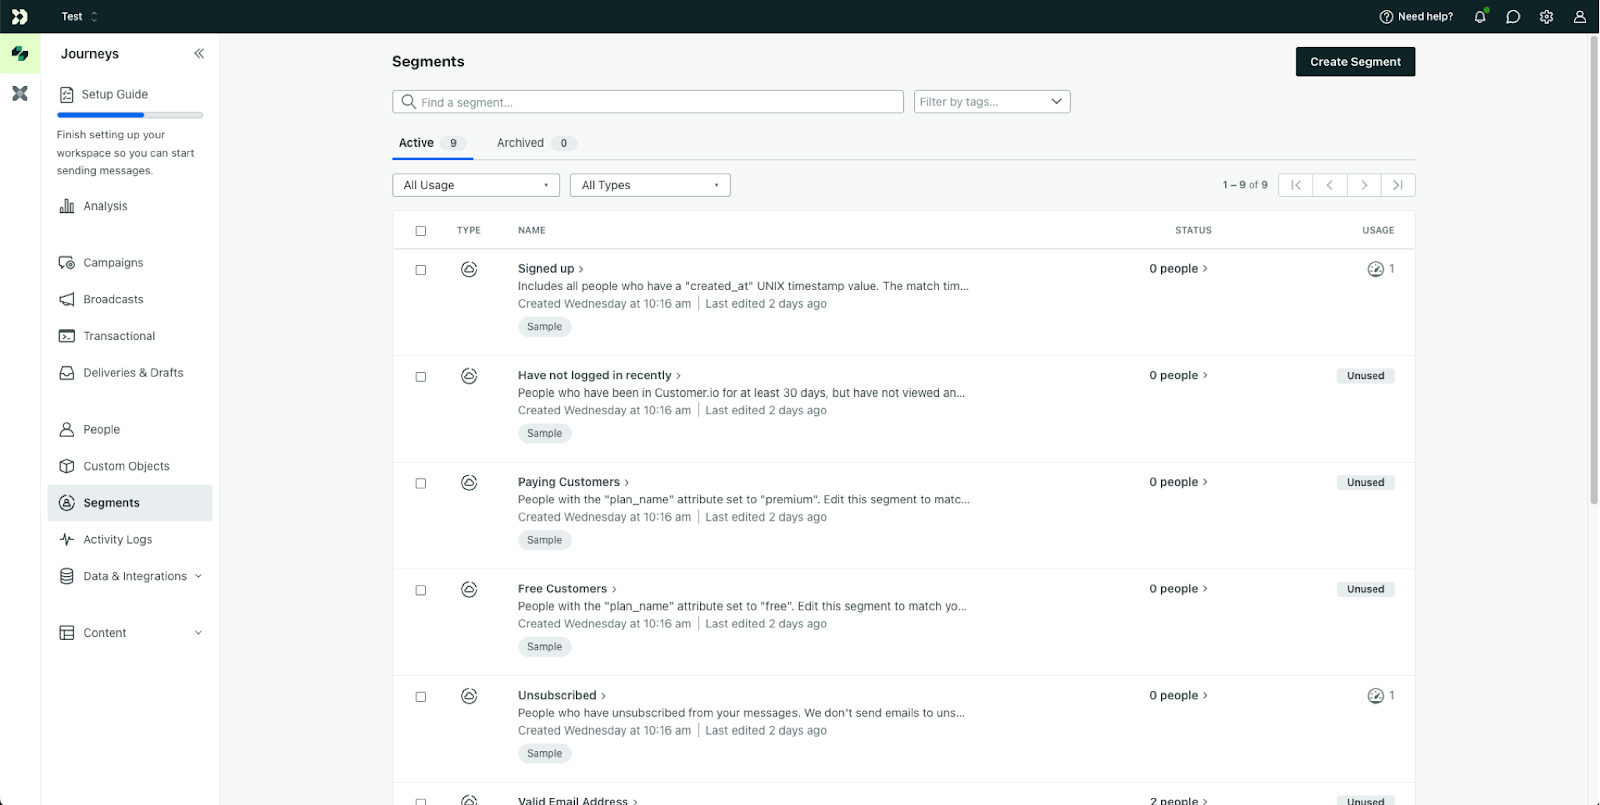Open the Activity Logs menu item label
1600x805 pixels.
[118, 539]
